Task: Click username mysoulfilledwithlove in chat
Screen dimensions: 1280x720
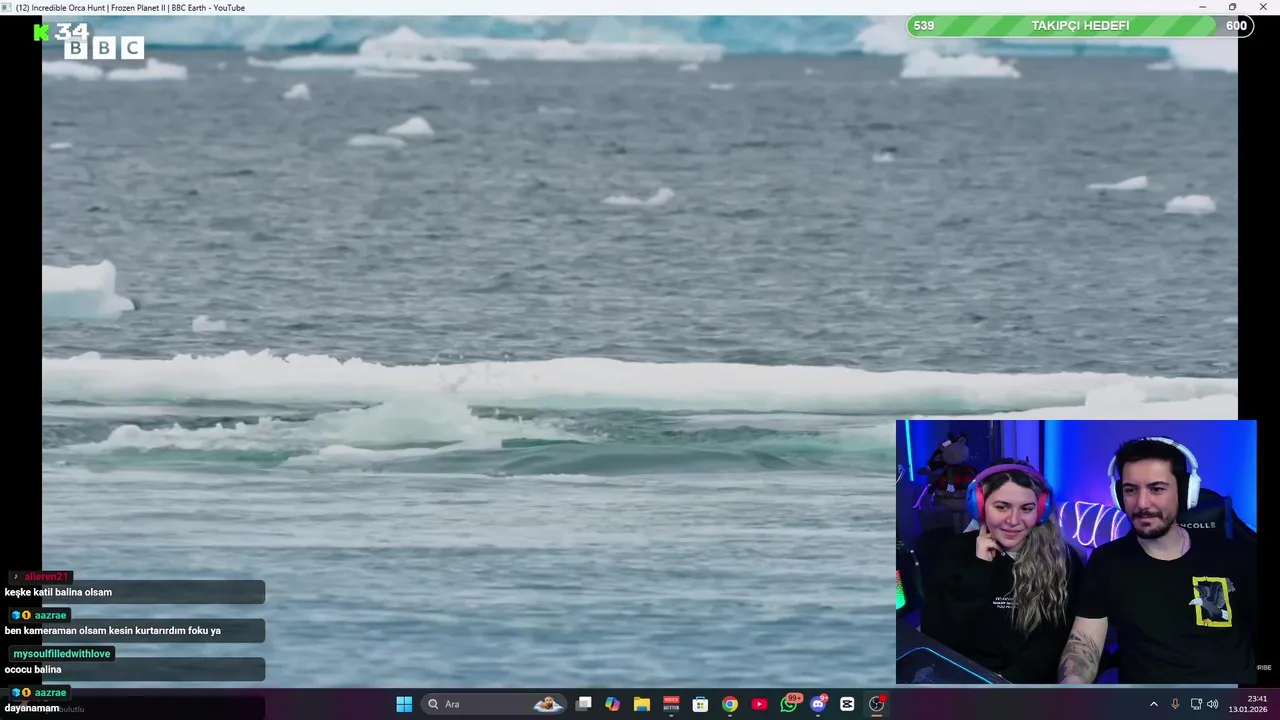Action: click(x=61, y=654)
